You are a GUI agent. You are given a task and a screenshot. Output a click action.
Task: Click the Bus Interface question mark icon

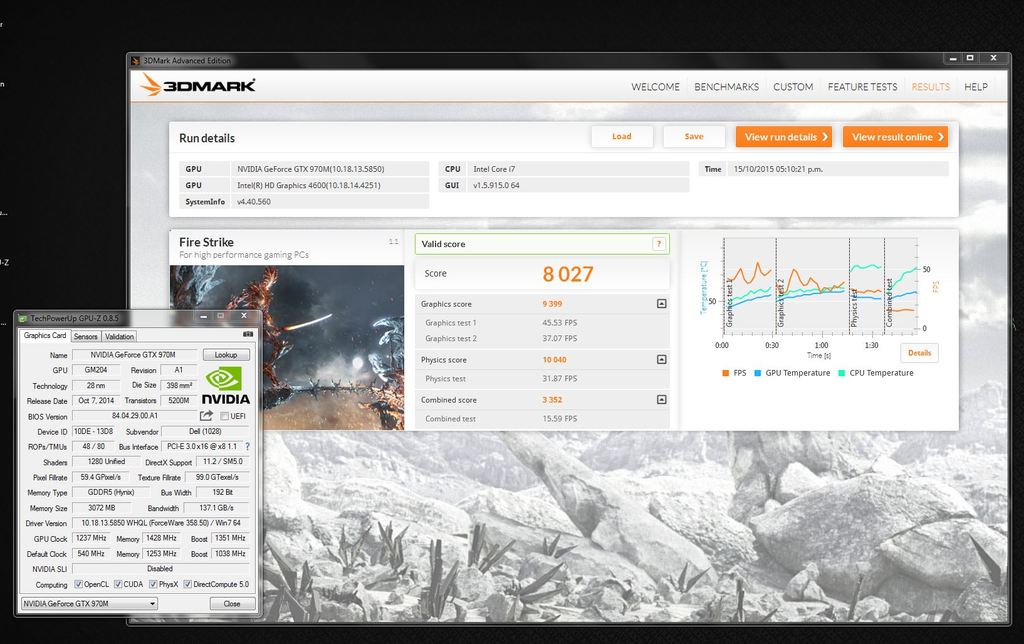248,447
